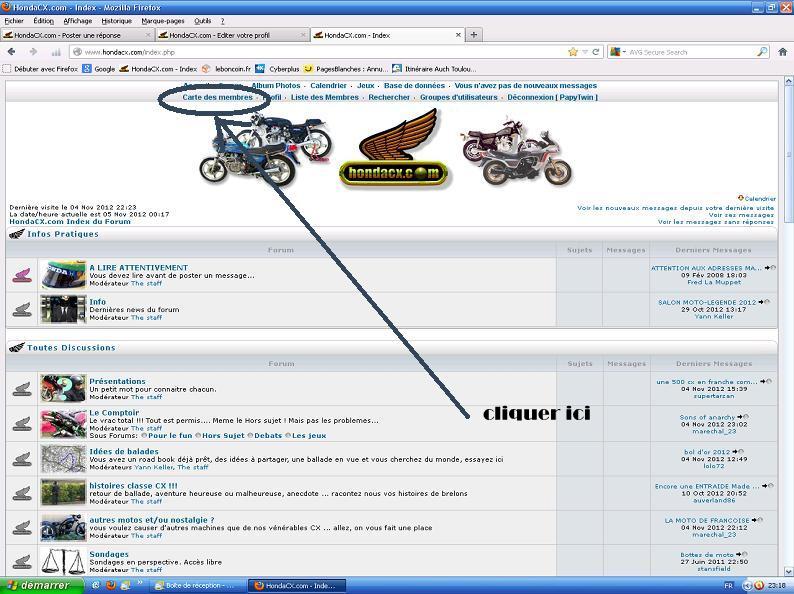
Task: Open Liste des Membres link
Action: 325,97
